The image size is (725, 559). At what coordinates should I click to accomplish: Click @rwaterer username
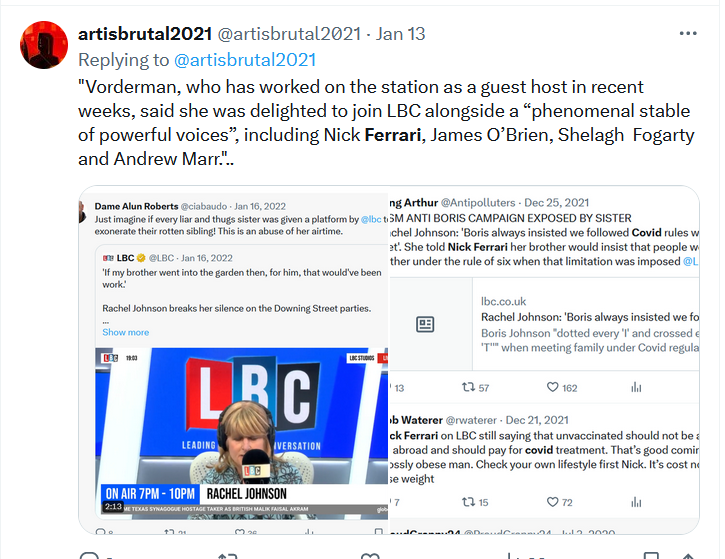pyautogui.click(x=471, y=420)
